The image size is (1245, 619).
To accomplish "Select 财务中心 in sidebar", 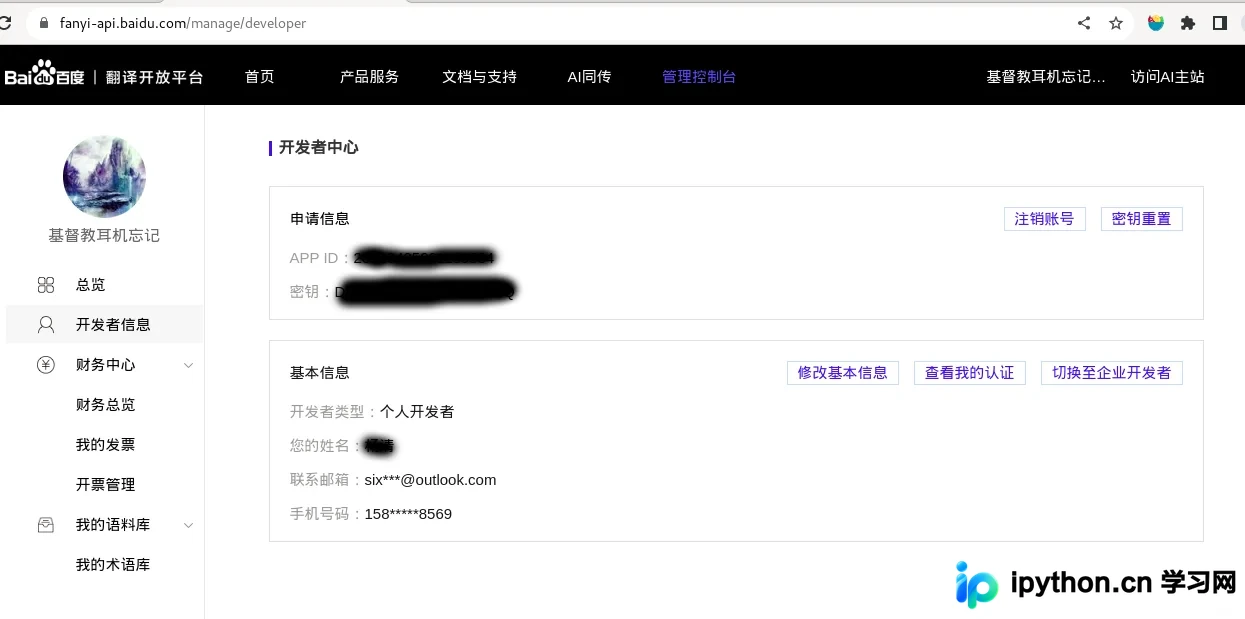I will tap(104, 365).
